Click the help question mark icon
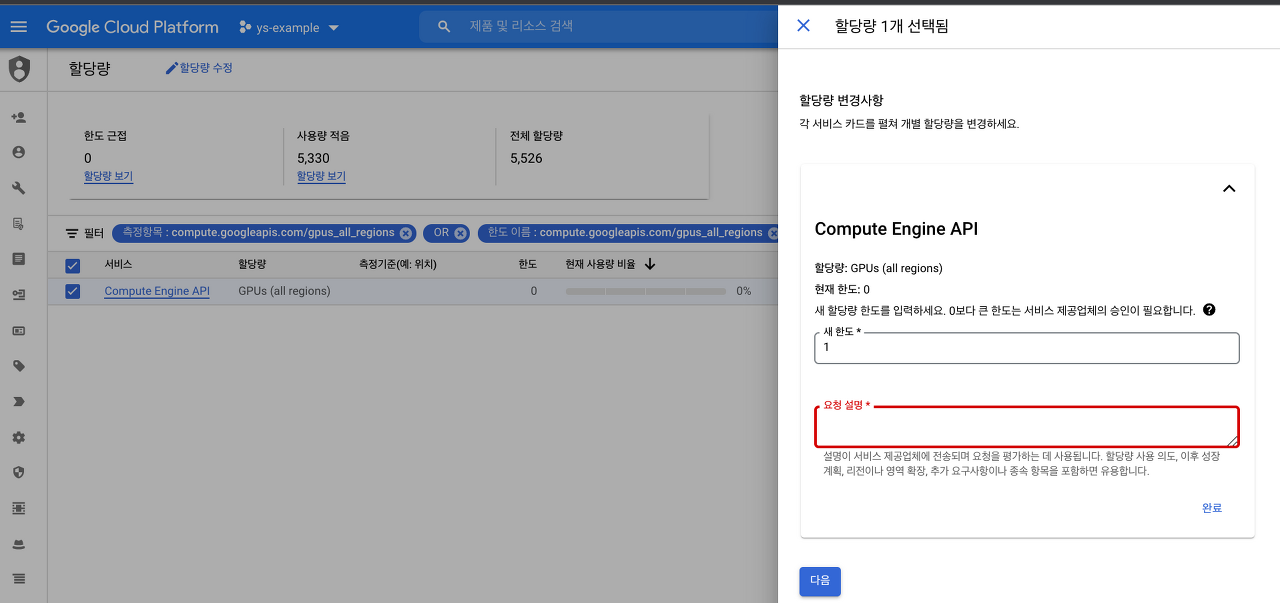Screen dimensions: 1280x603 coord(1209,310)
